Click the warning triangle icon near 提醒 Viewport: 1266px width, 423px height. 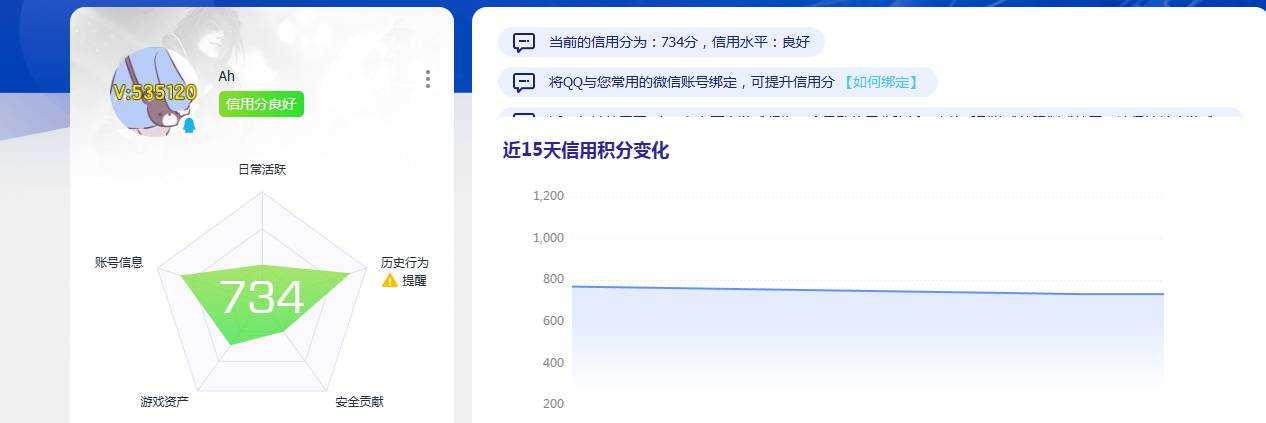pos(390,281)
